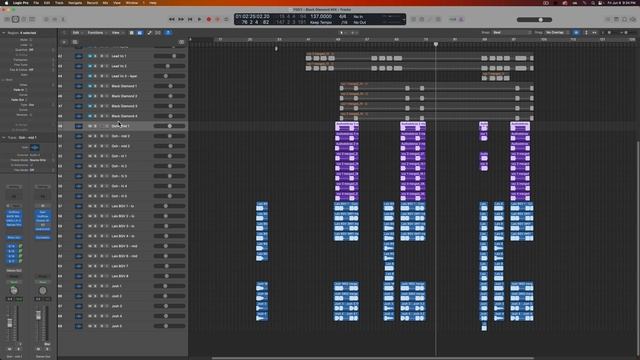640x360 pixels.
Task: Open the Drag No Overlap dropdown
Action: point(557,33)
